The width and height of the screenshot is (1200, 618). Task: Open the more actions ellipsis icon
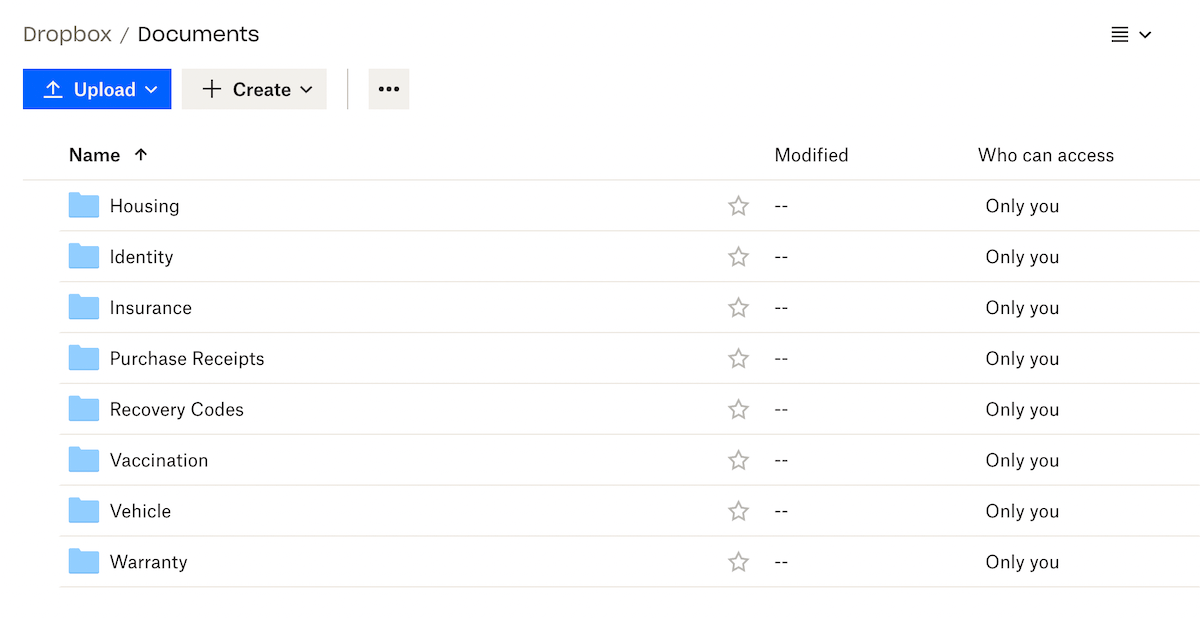click(x=388, y=89)
